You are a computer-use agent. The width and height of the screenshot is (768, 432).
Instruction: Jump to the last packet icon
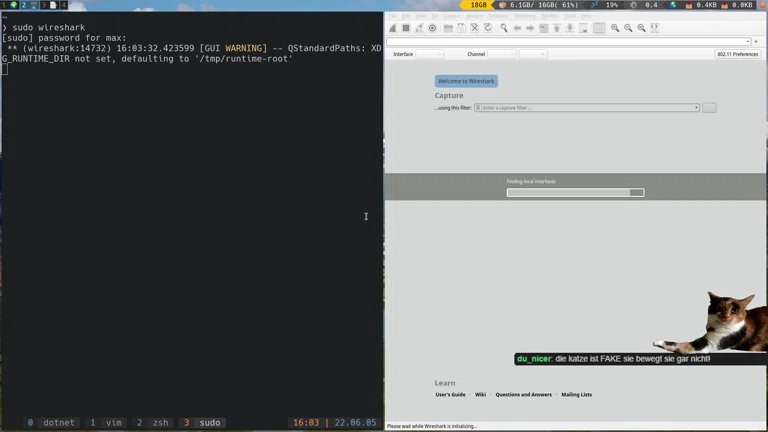(x=570, y=28)
